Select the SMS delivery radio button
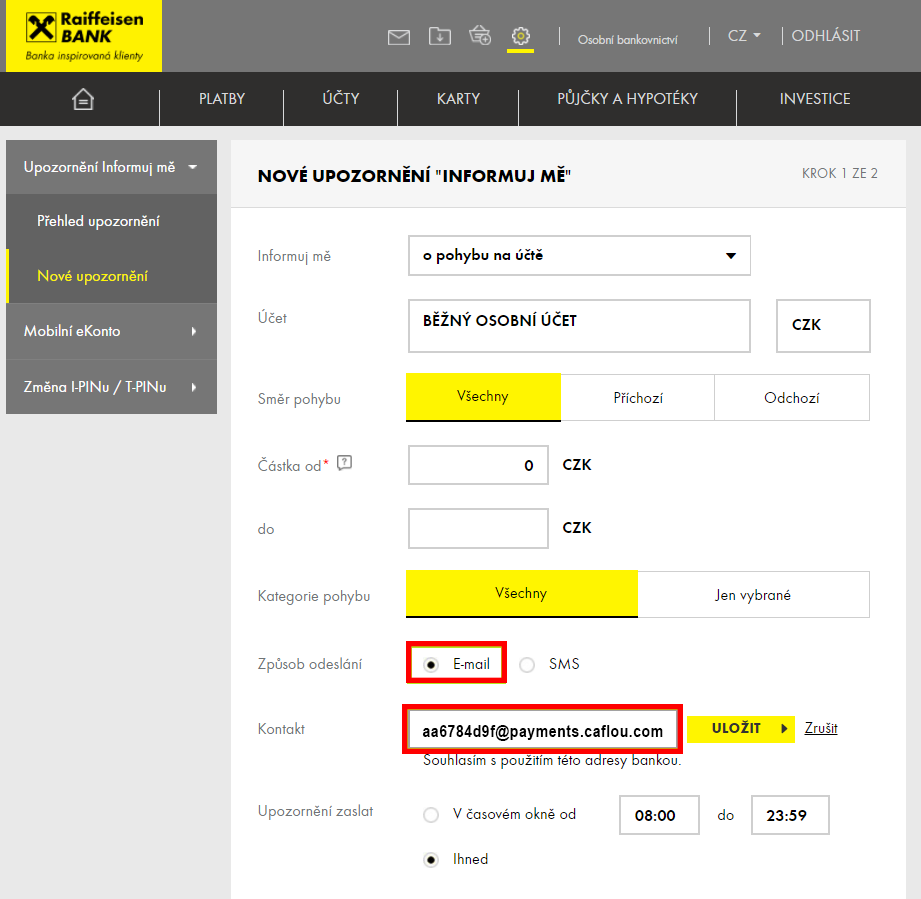Image resolution: width=921 pixels, height=899 pixels. click(527, 664)
